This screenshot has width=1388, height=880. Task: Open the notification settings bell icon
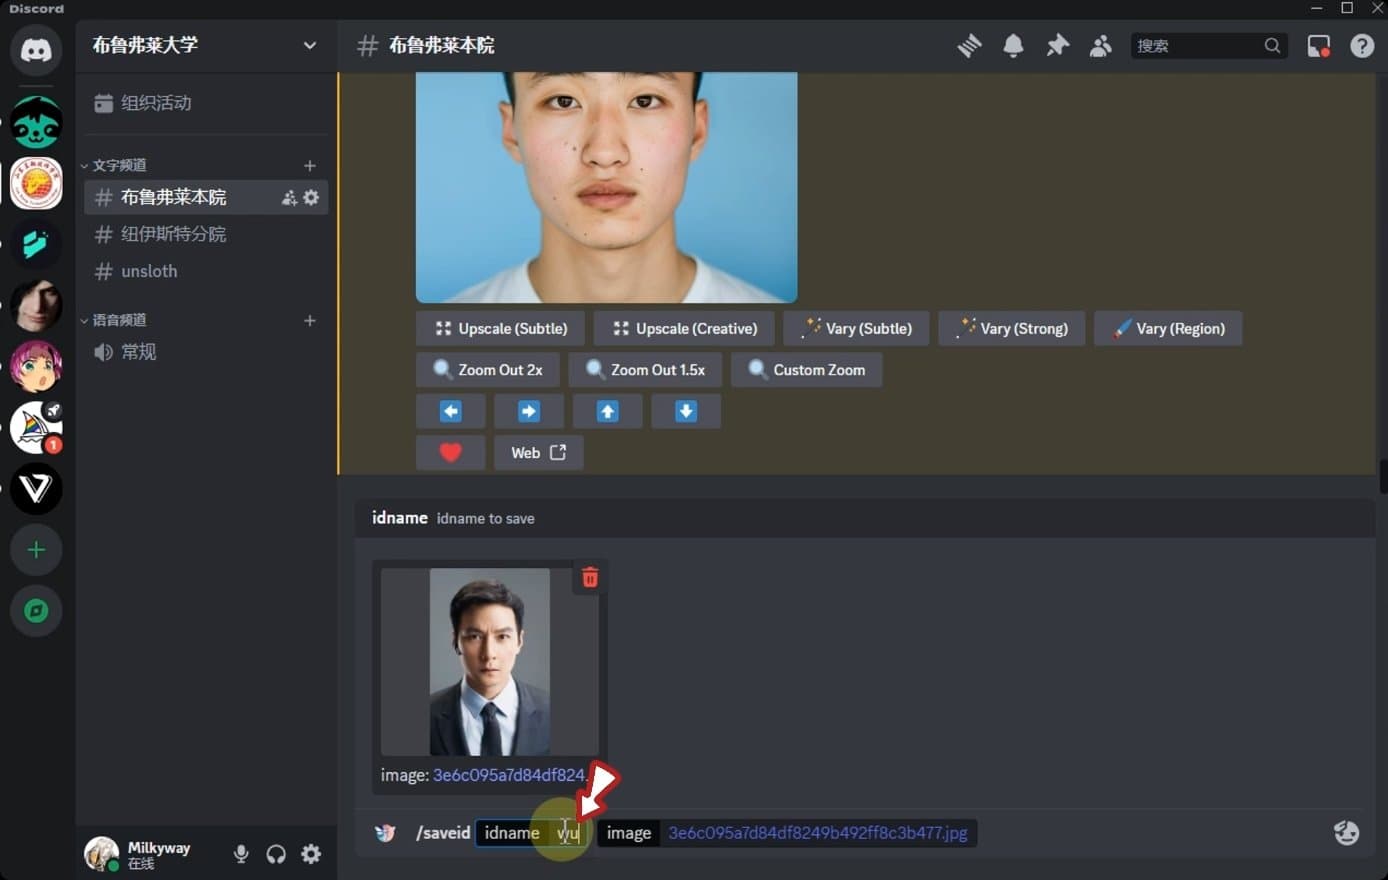click(x=1013, y=45)
